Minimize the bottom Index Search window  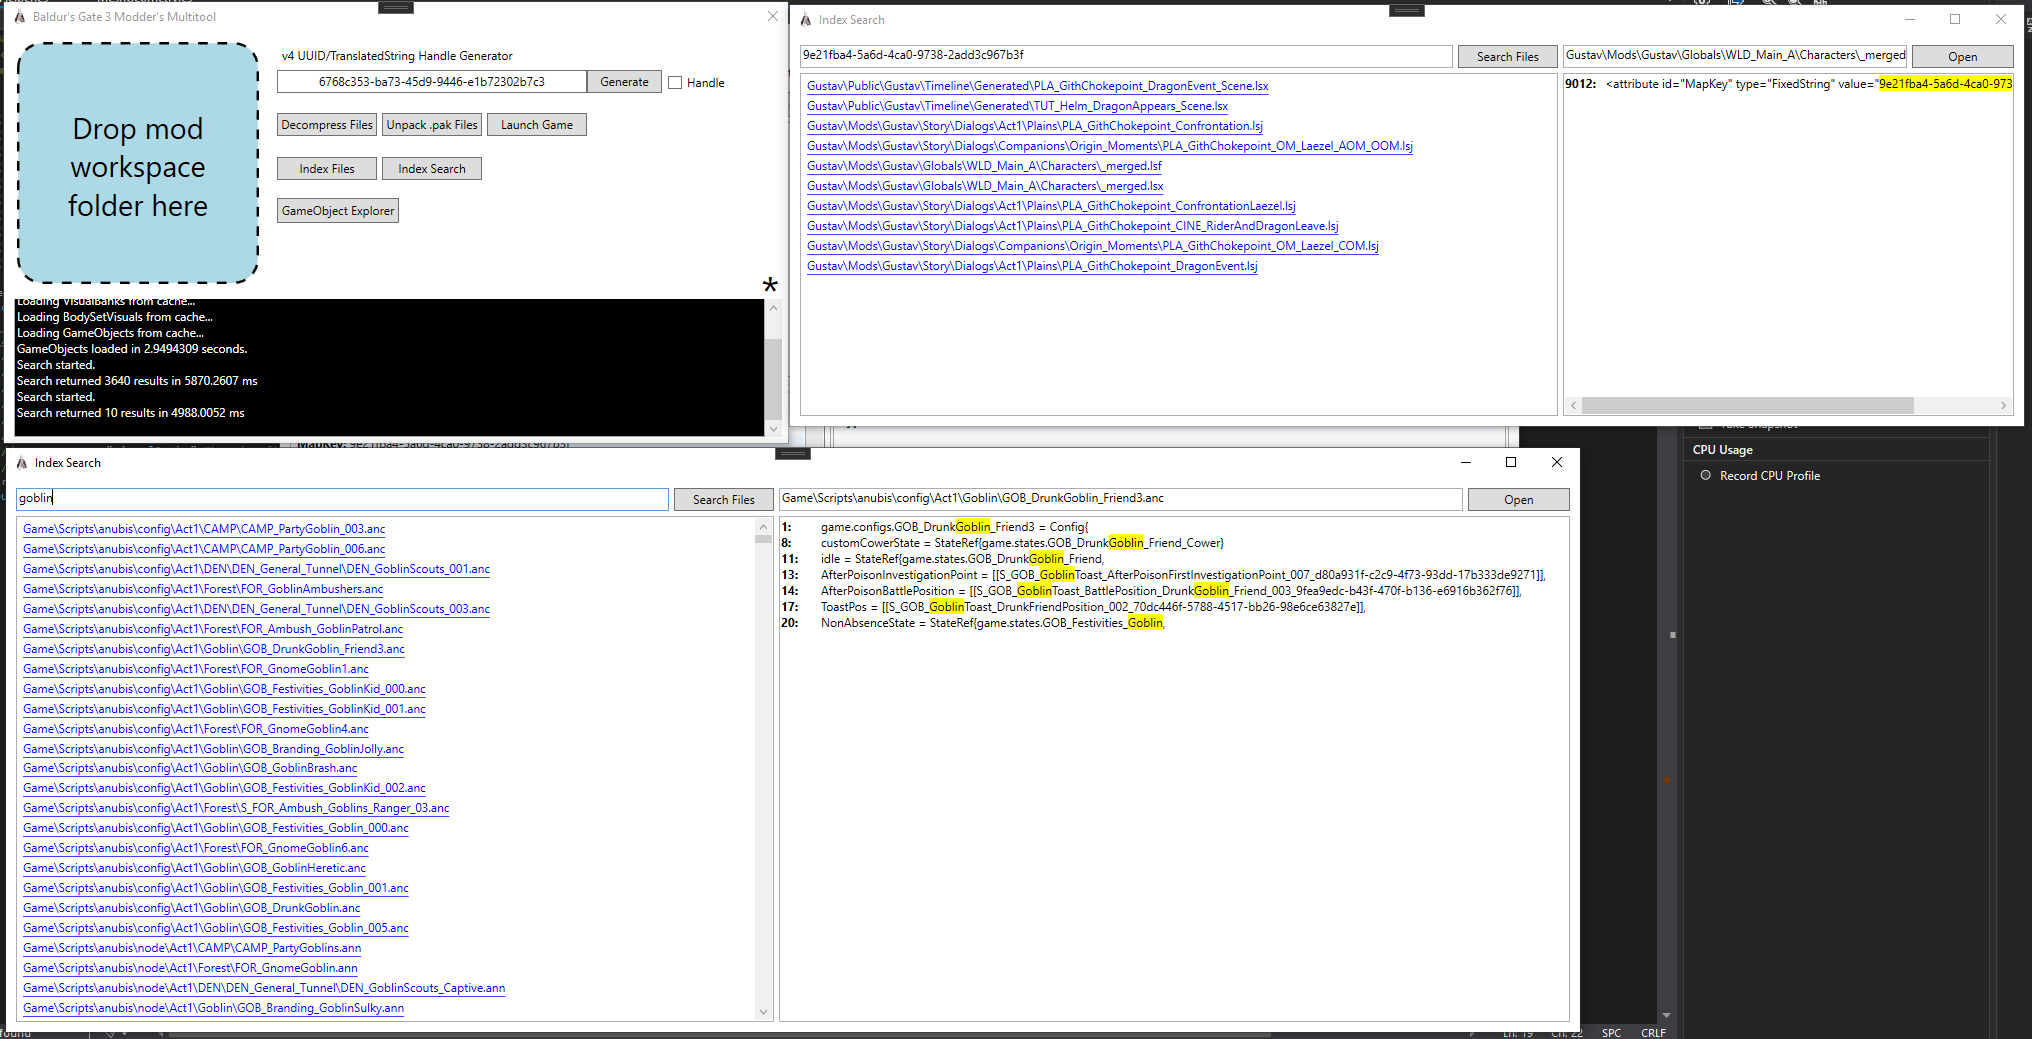[x=1465, y=462]
